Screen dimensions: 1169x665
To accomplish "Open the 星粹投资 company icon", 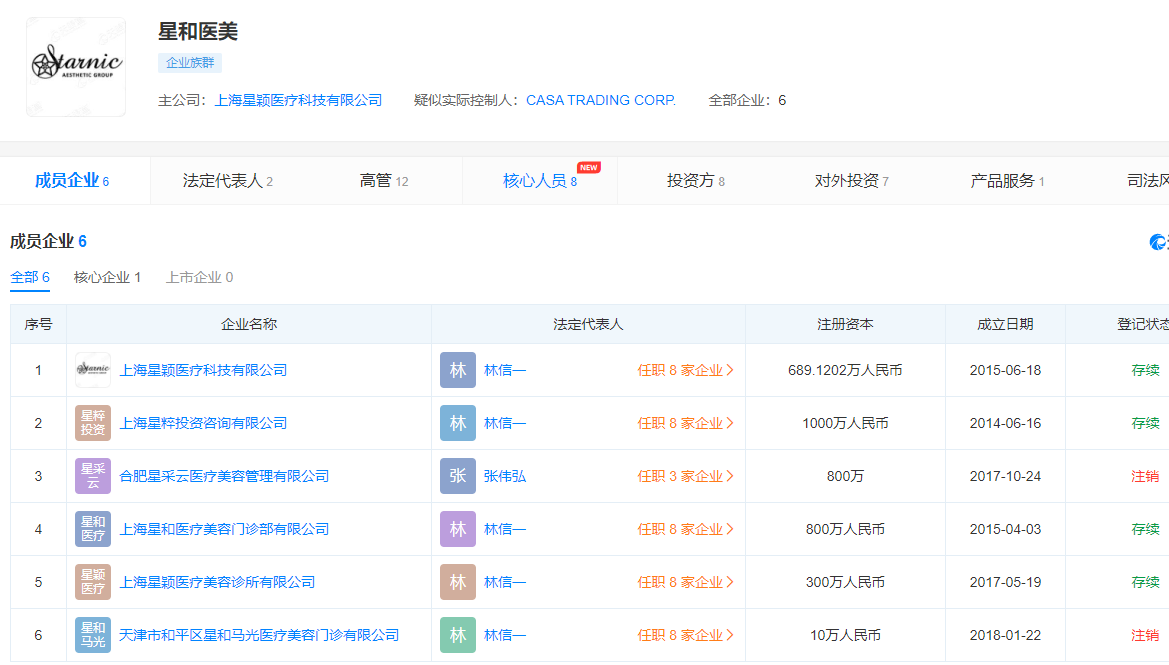I will pyautogui.click(x=93, y=423).
